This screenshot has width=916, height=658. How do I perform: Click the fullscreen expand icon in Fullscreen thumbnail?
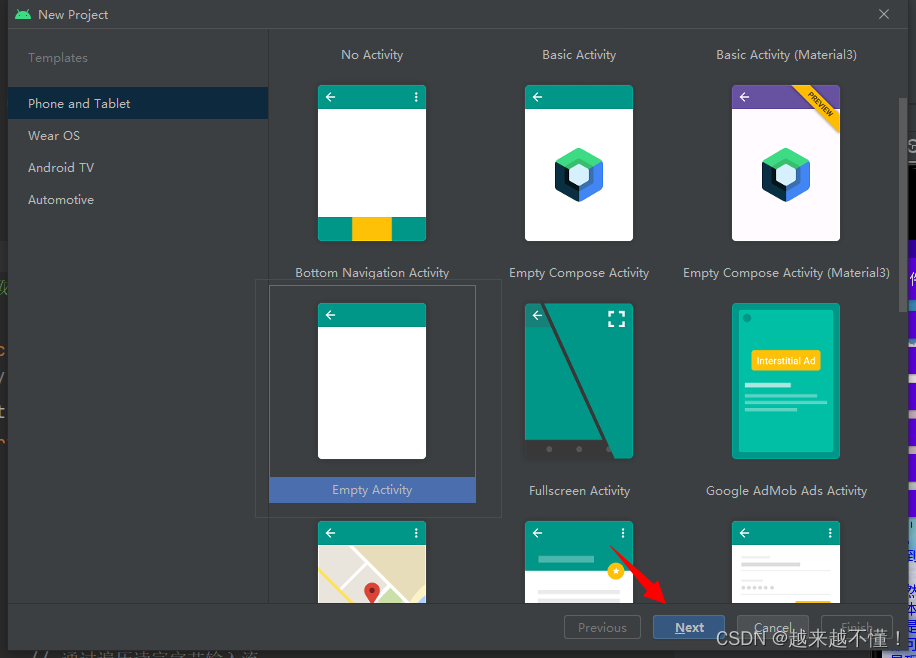coord(616,318)
